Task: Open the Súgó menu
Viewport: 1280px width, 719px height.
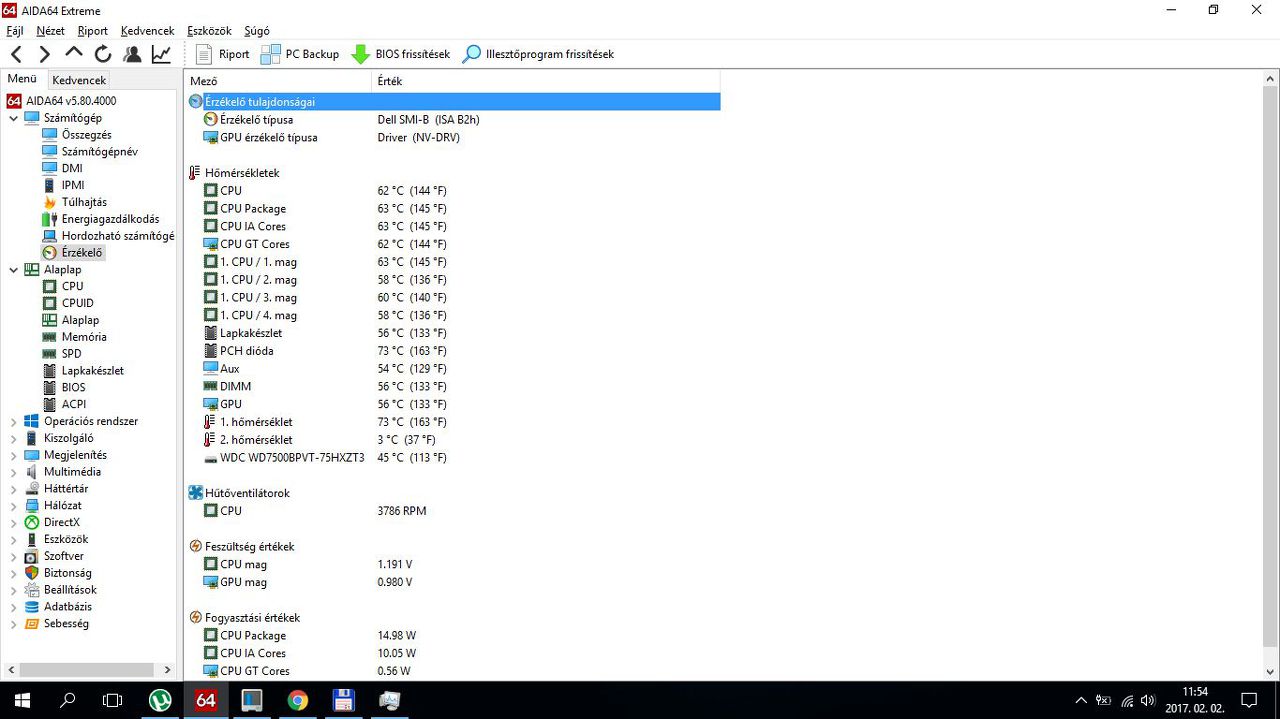Action: pyautogui.click(x=256, y=31)
